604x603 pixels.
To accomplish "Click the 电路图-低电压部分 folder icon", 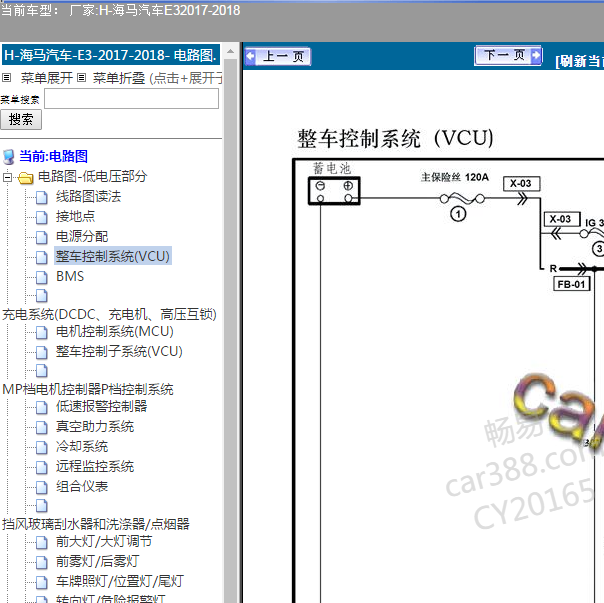I will (x=26, y=178).
